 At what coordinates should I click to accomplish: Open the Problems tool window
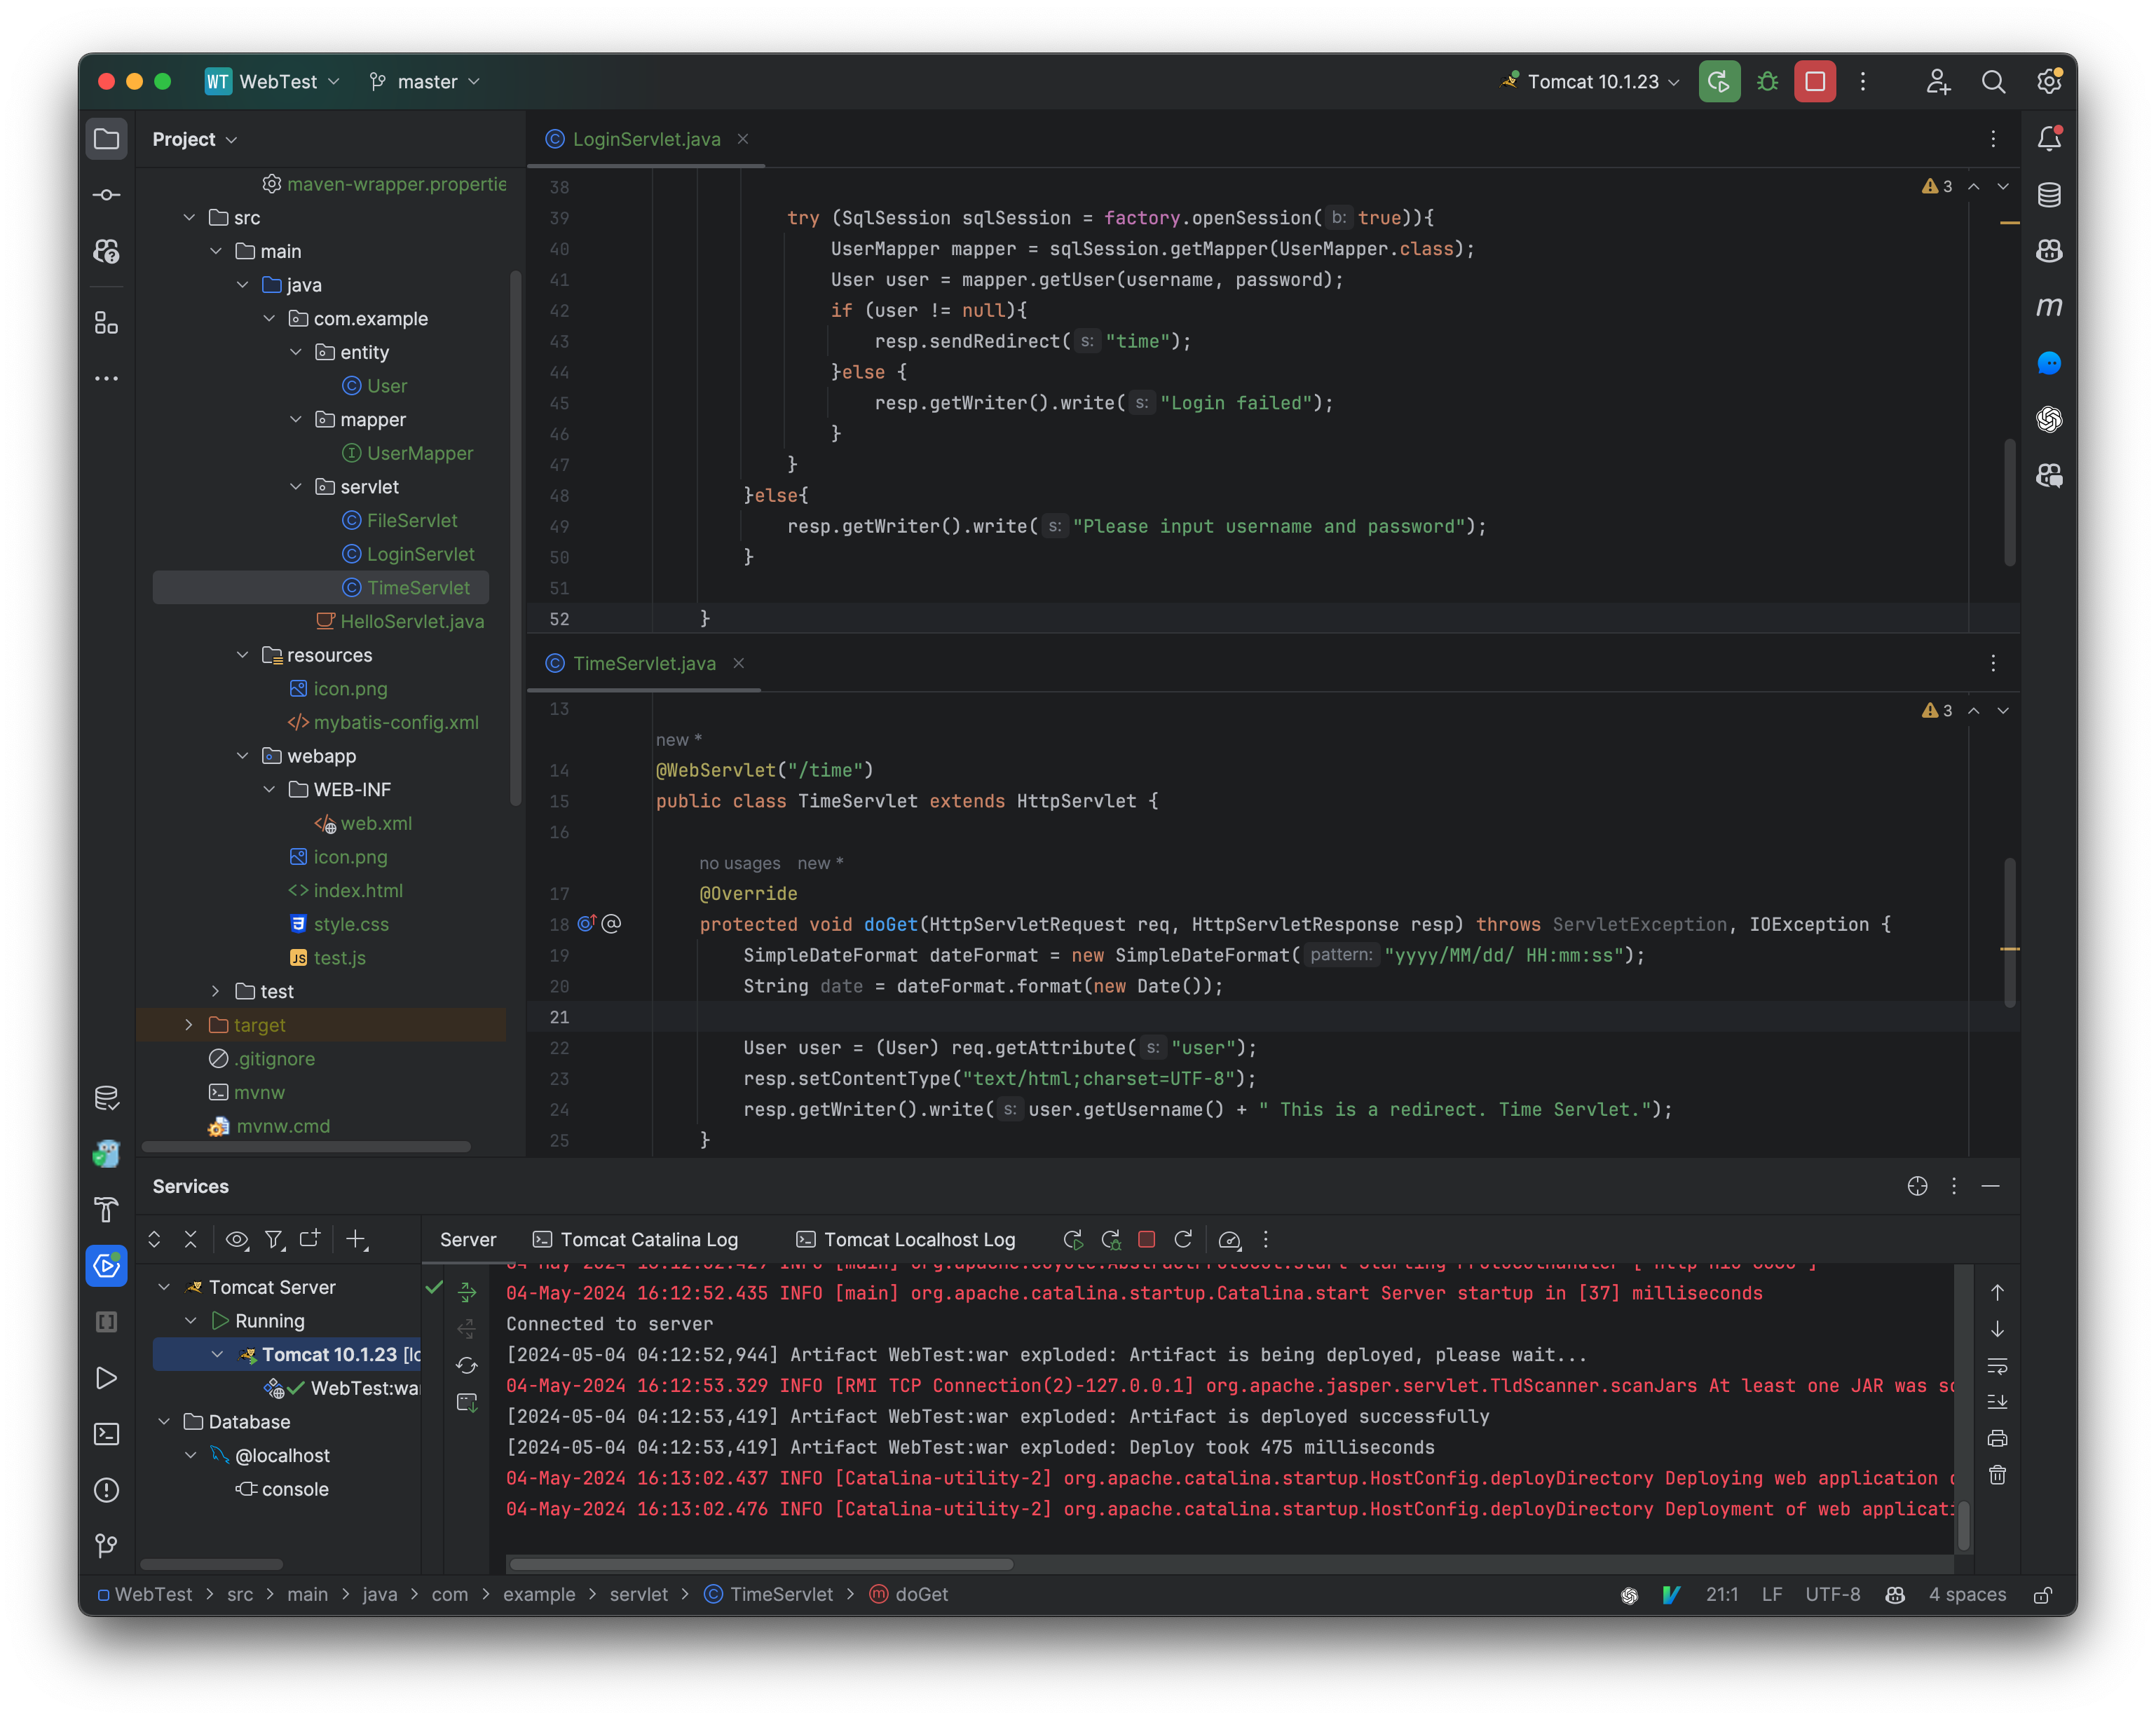pyautogui.click(x=106, y=1490)
